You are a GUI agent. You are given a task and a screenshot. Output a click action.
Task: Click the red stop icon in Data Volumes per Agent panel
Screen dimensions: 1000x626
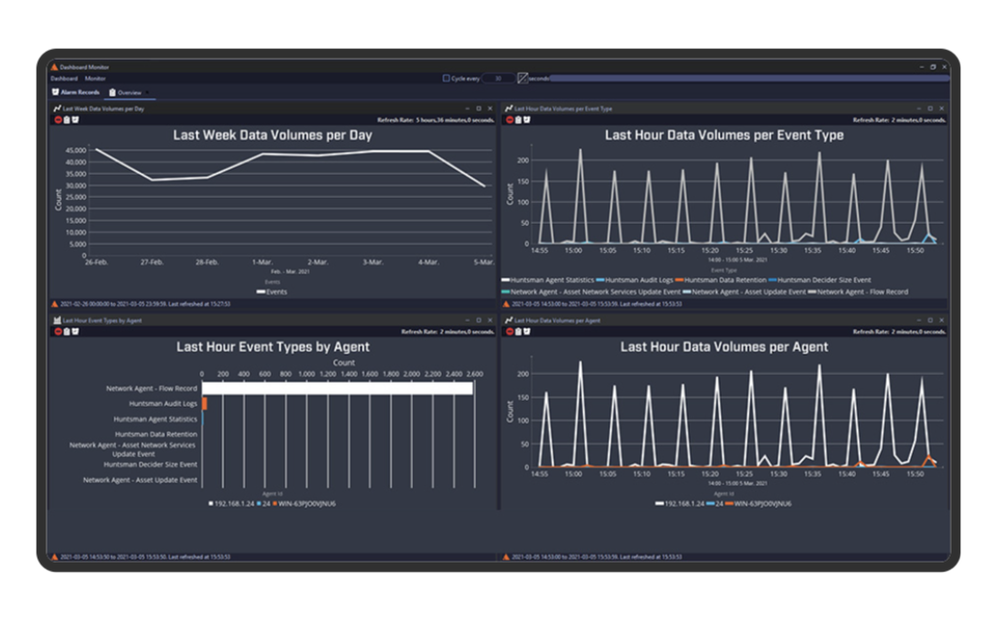click(x=510, y=331)
